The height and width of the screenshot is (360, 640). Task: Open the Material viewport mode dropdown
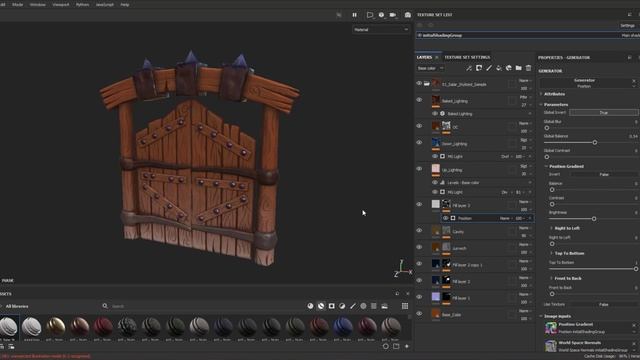(380, 29)
